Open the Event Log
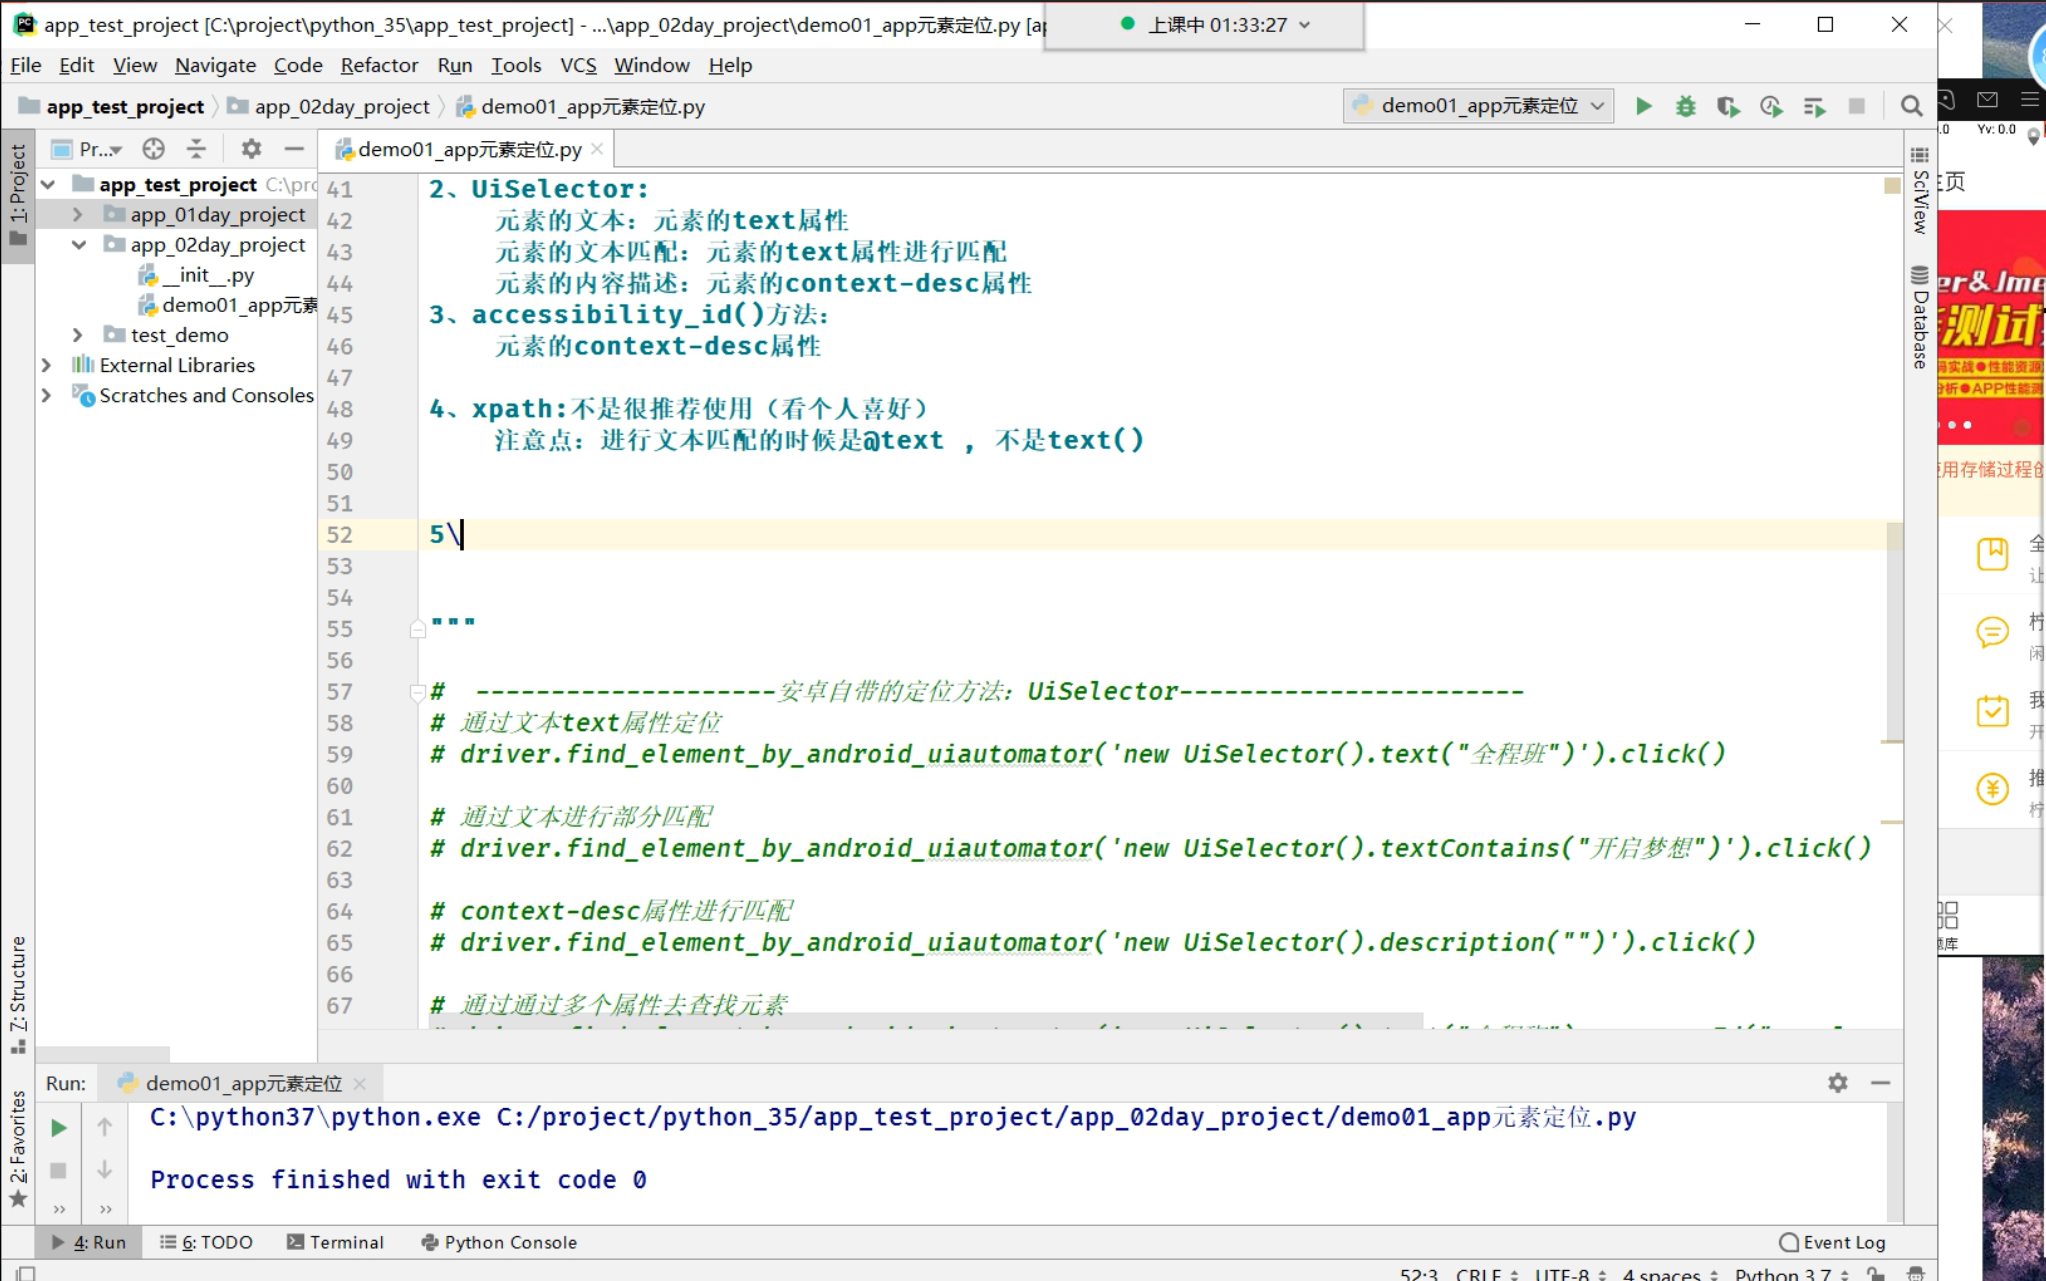2046x1281 pixels. tap(1832, 1242)
